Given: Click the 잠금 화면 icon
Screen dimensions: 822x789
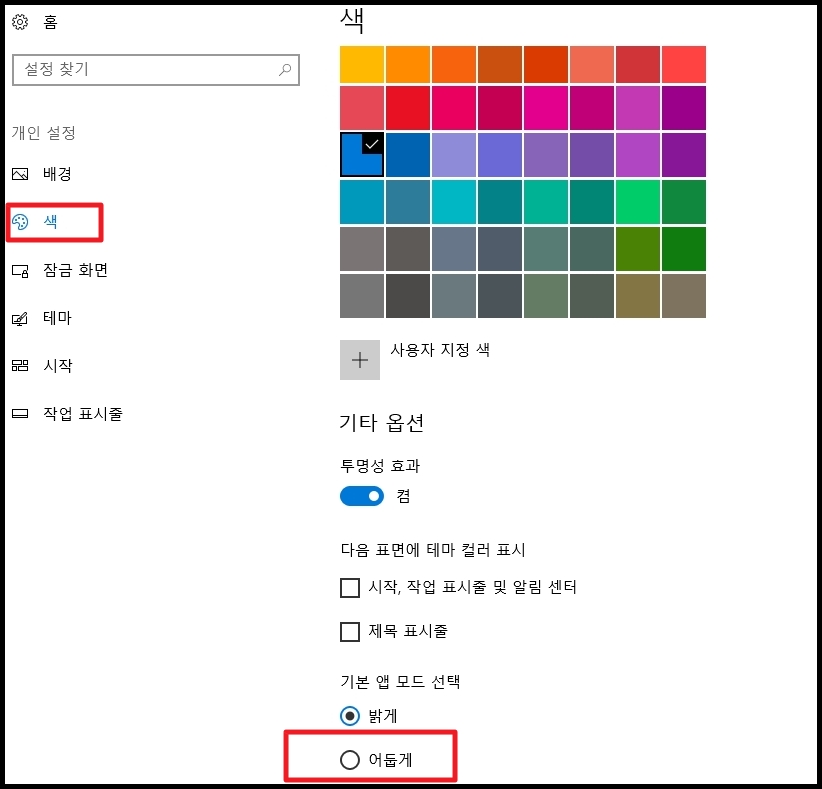Looking at the screenshot, I should coord(20,271).
